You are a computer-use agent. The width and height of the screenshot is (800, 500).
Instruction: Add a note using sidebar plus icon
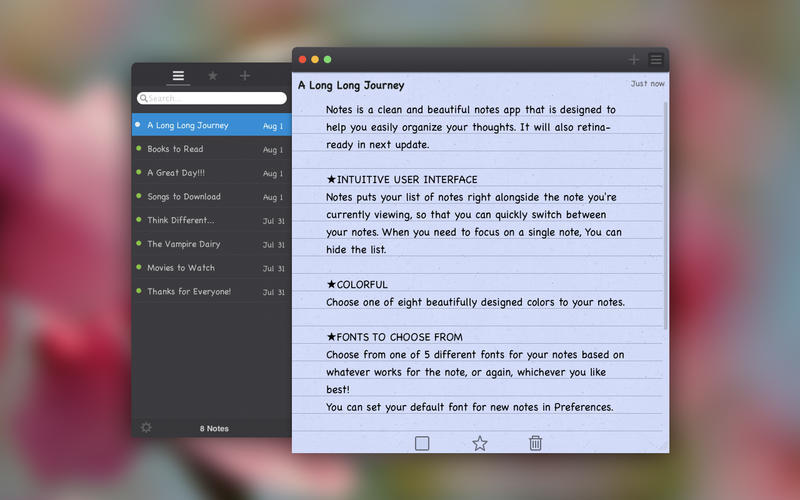pyautogui.click(x=245, y=76)
